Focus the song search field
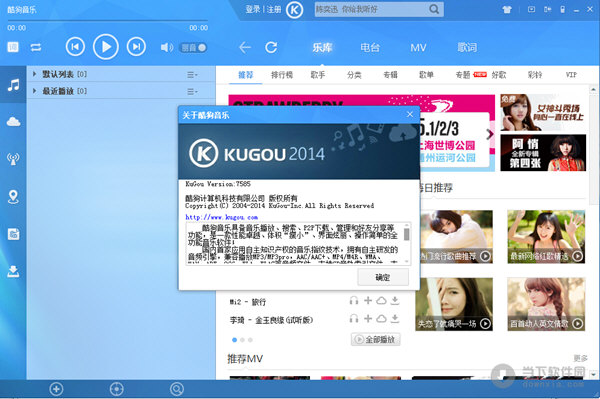 click(x=371, y=9)
